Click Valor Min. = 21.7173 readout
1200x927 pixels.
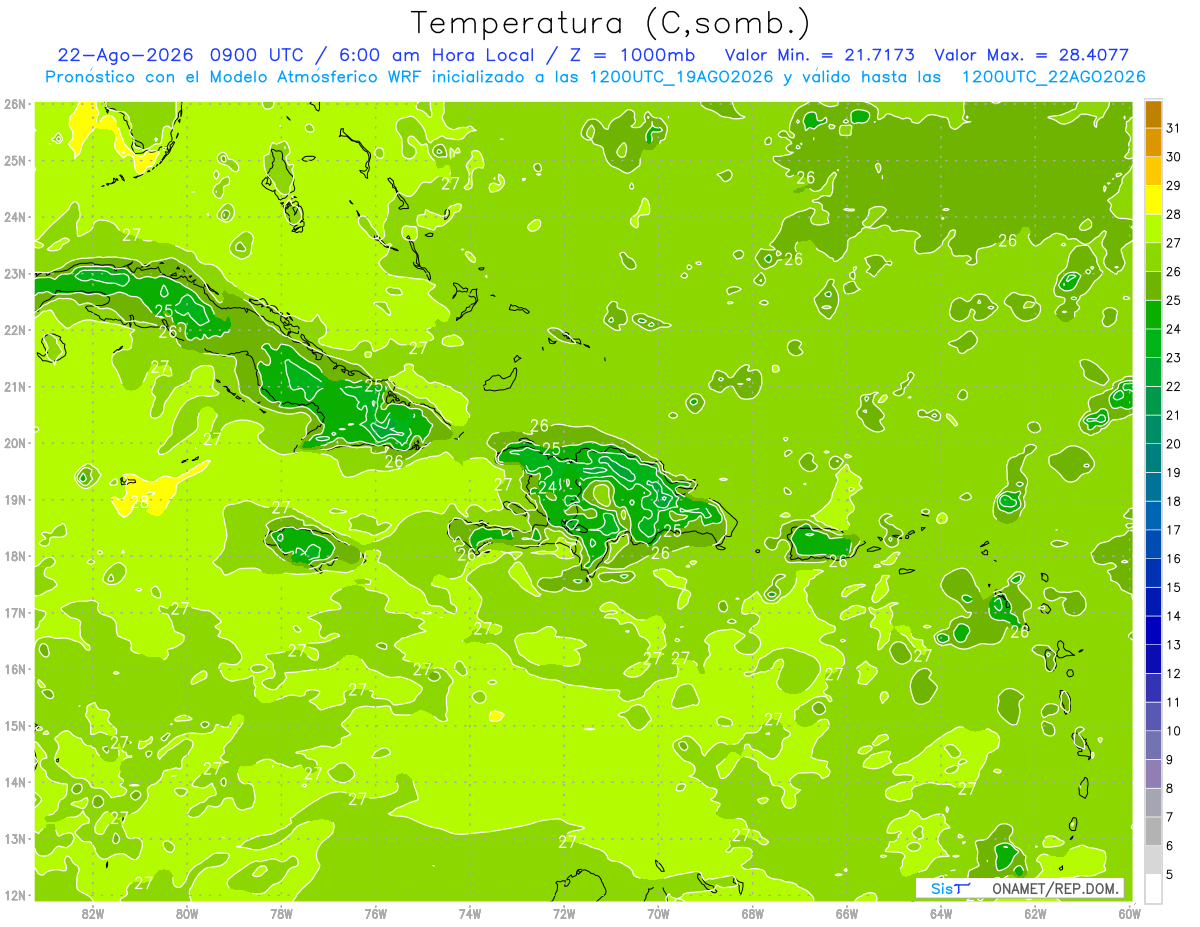(819, 55)
